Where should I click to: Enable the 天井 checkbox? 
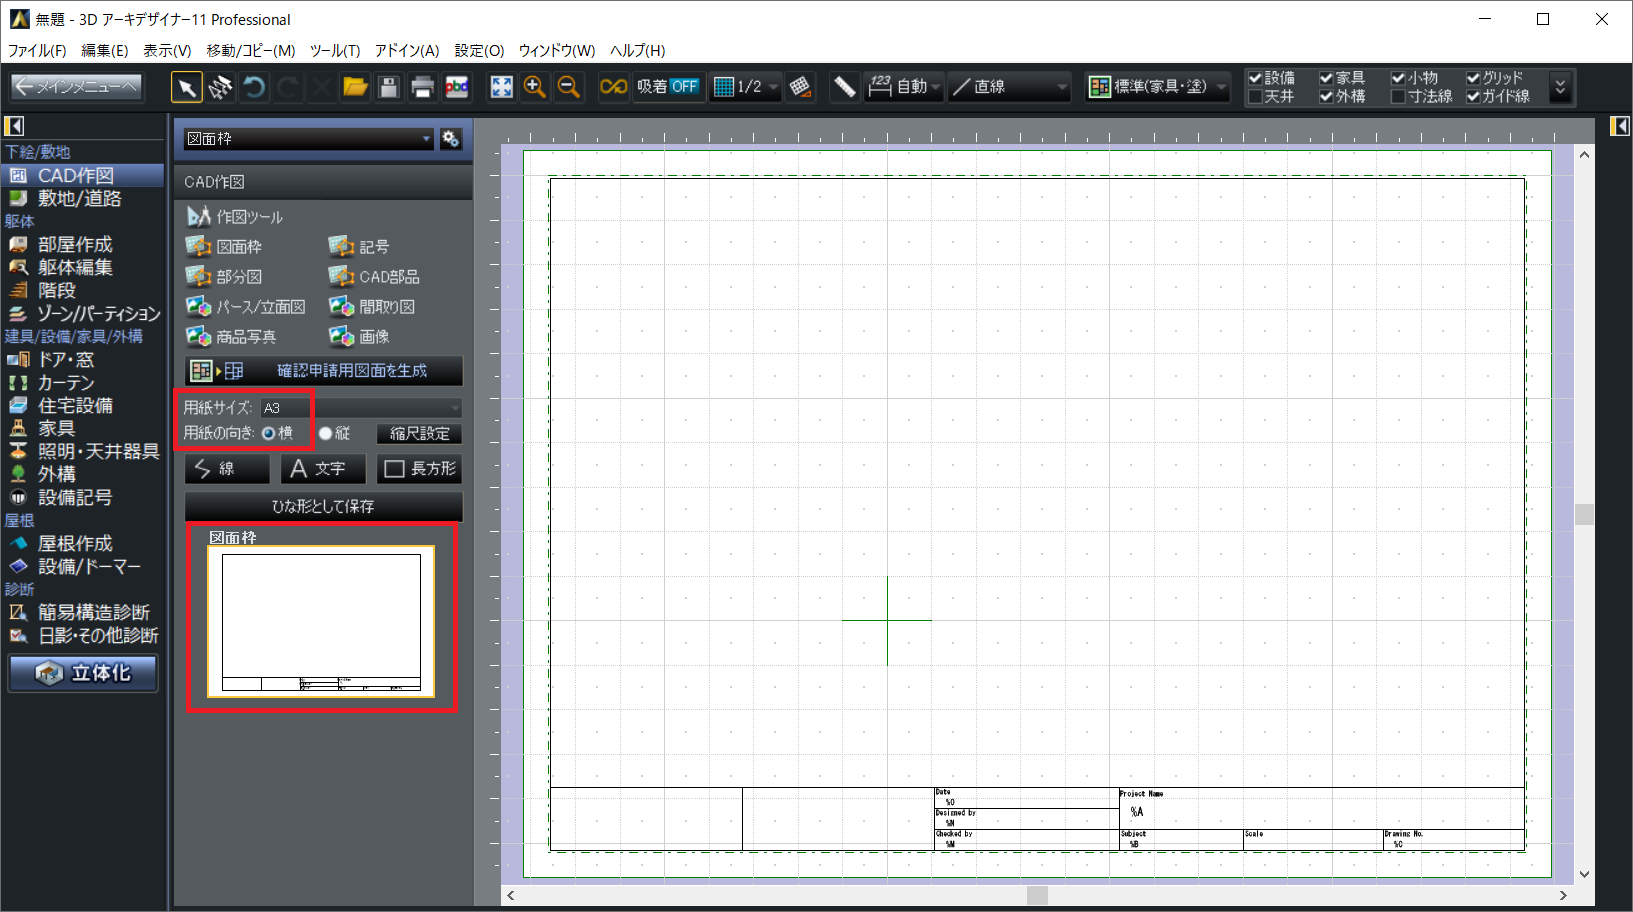[1255, 97]
